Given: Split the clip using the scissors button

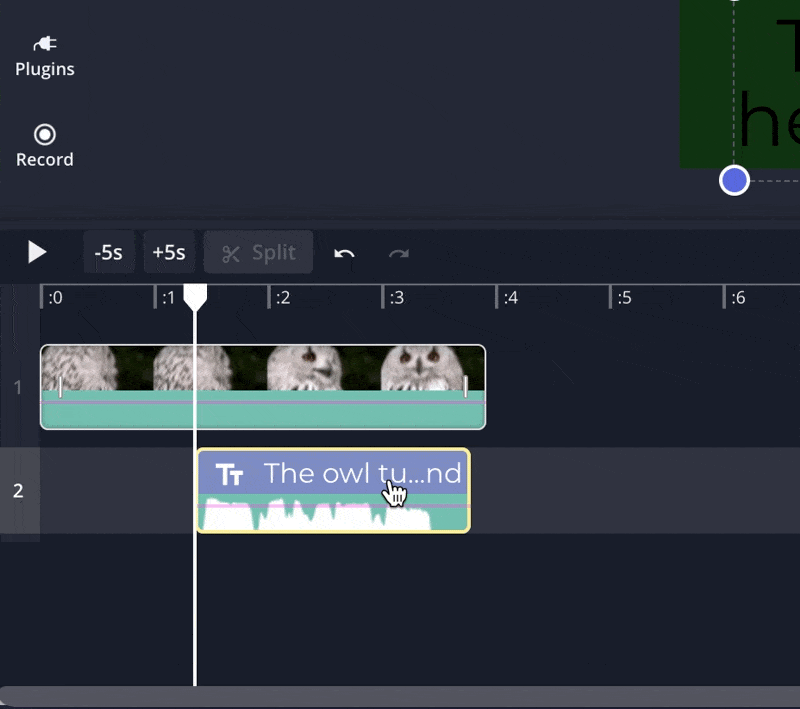Looking at the screenshot, I should point(258,252).
